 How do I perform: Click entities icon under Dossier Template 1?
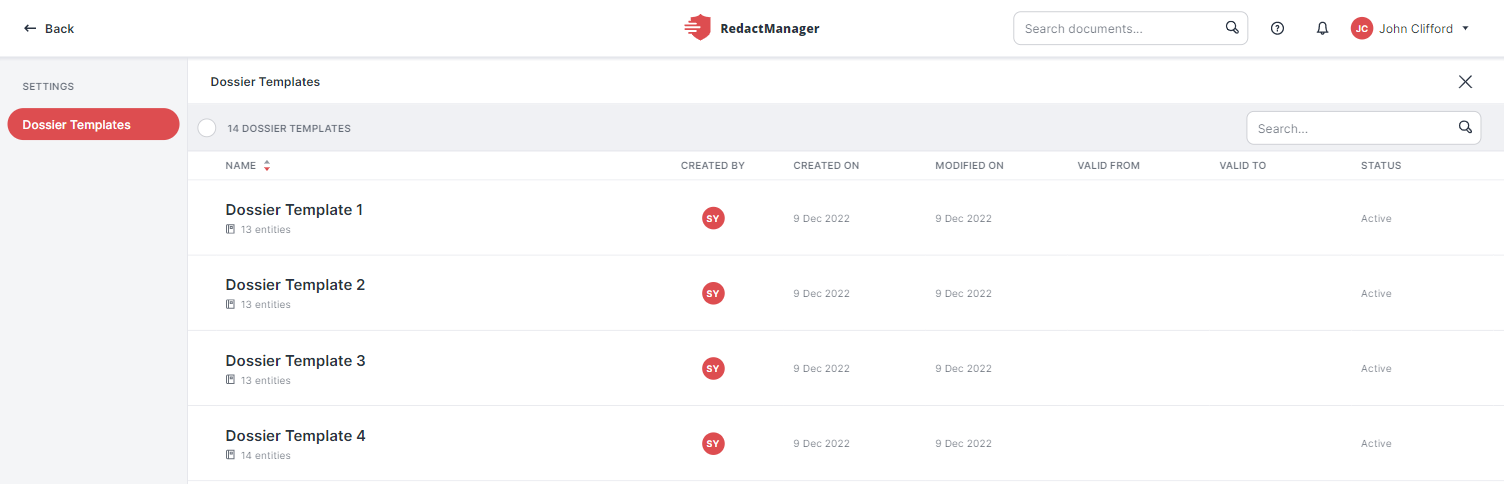click(x=231, y=230)
